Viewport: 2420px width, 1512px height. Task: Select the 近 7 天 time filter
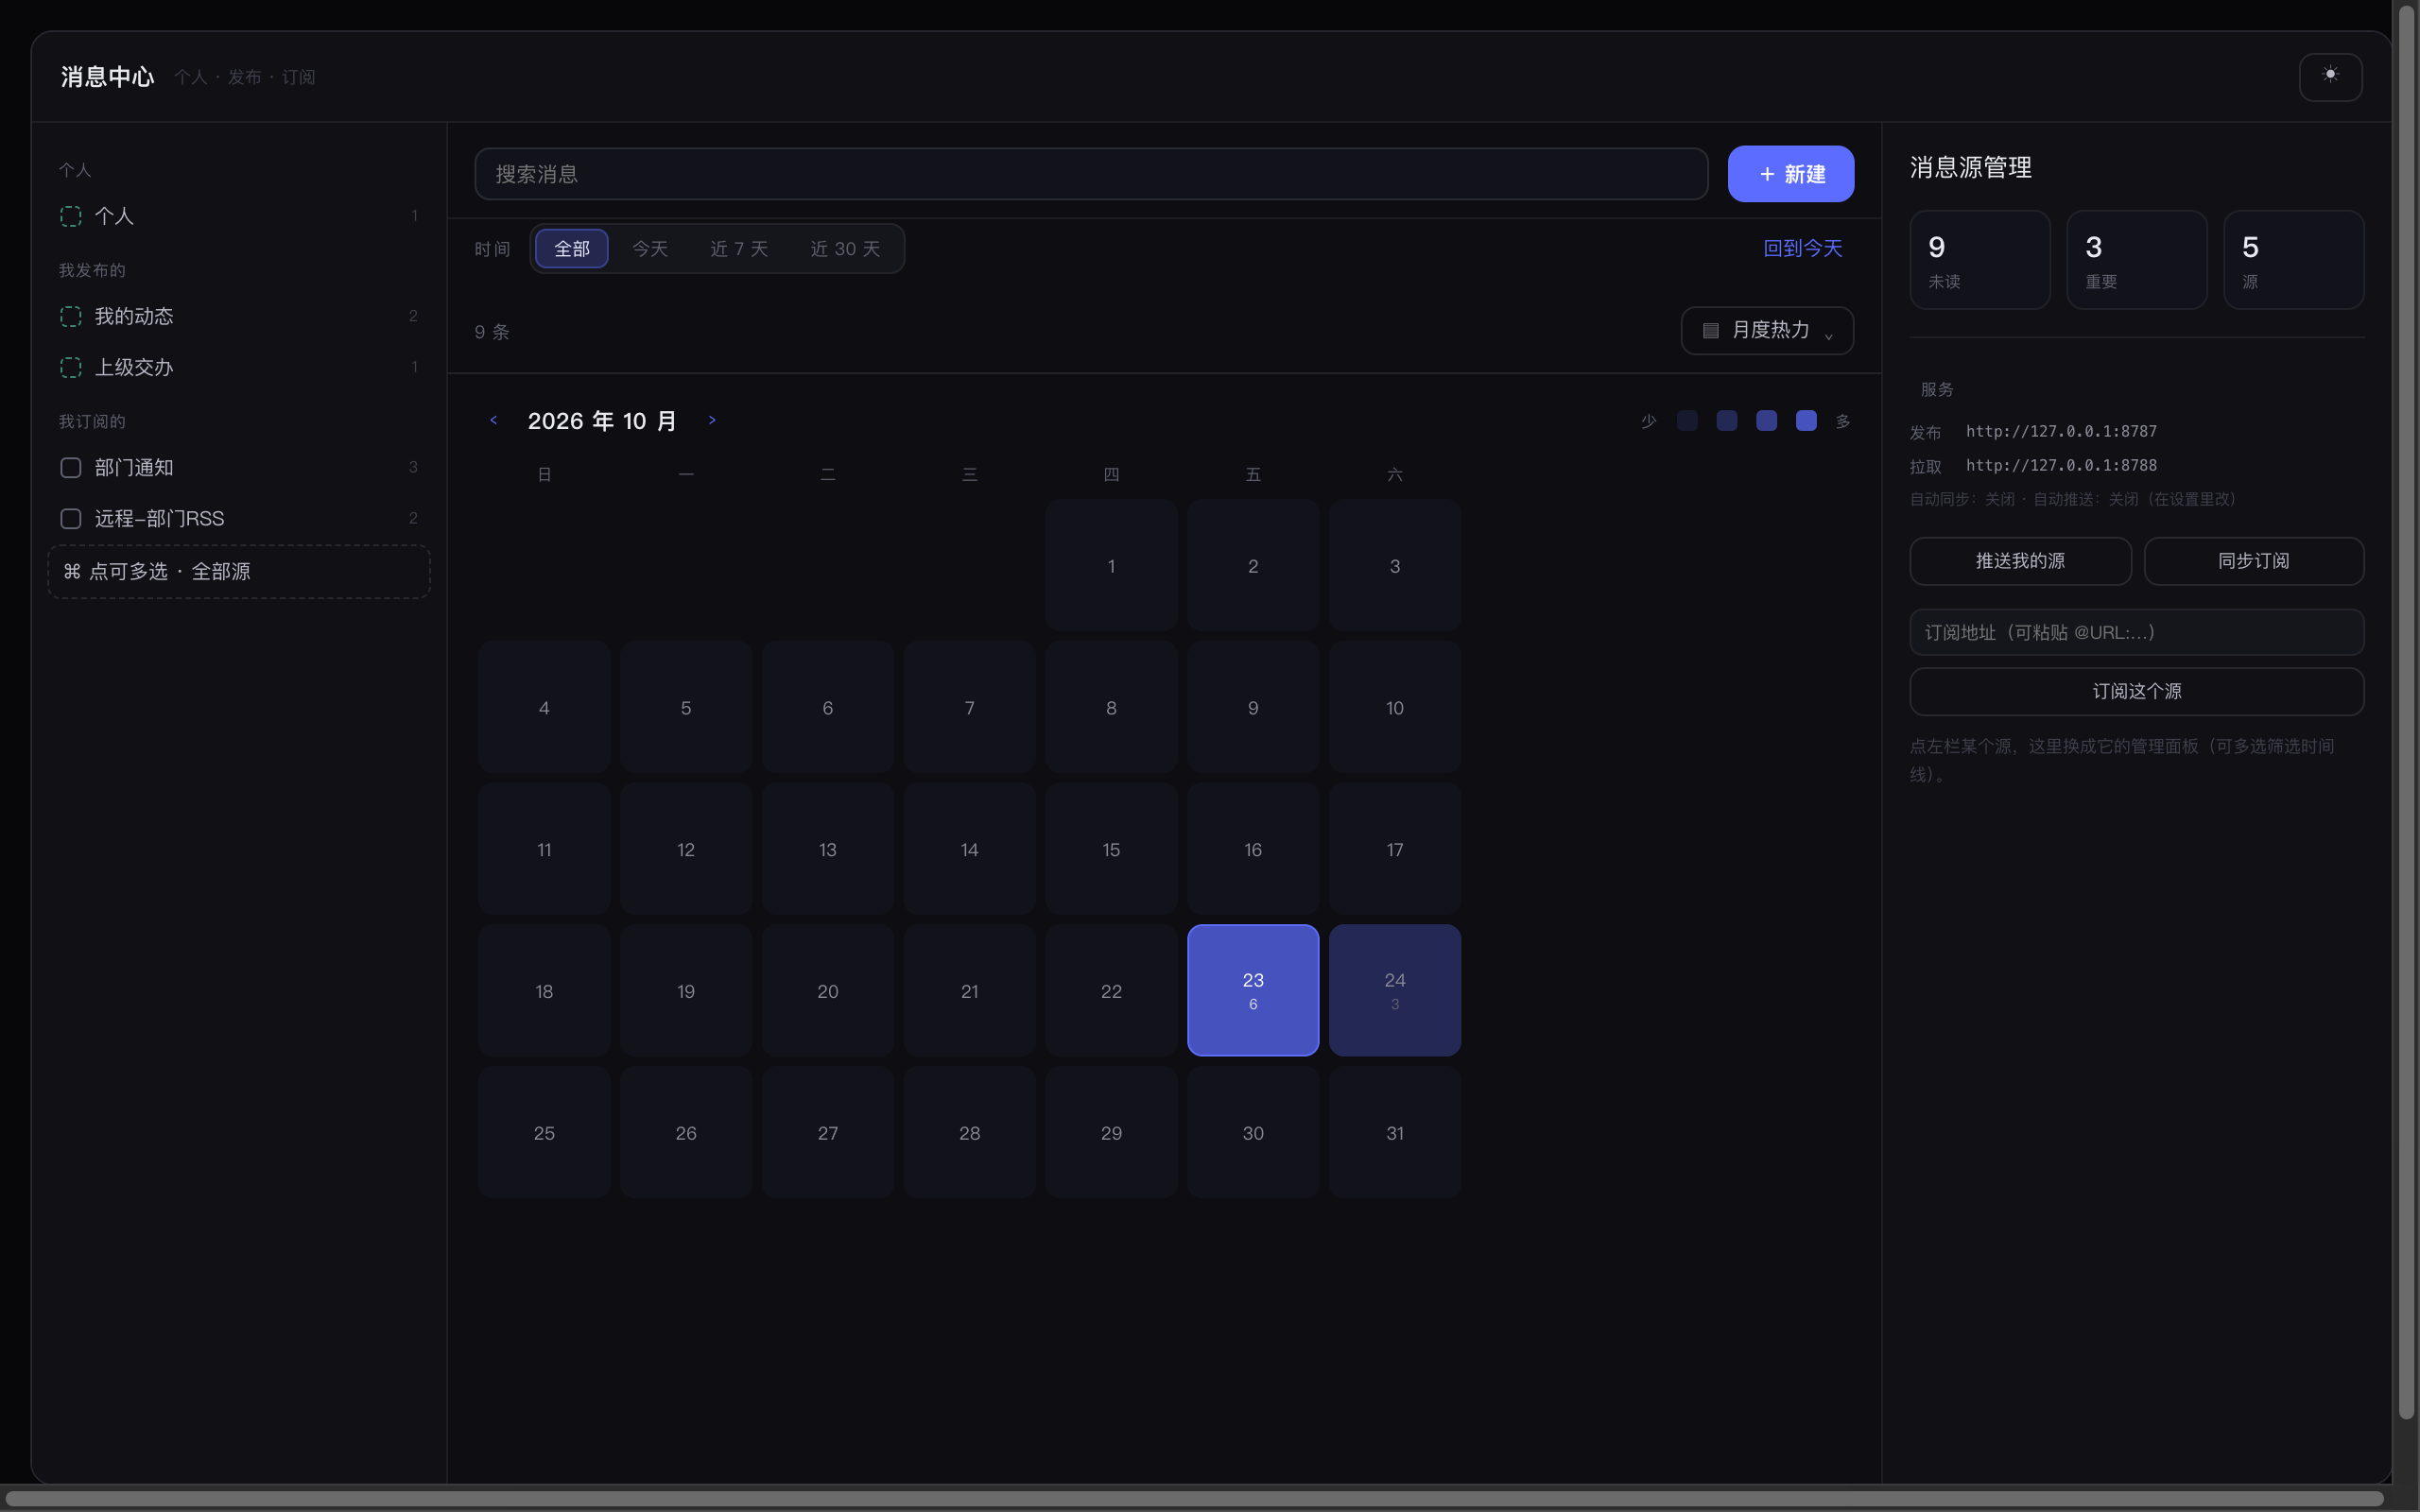[739, 248]
